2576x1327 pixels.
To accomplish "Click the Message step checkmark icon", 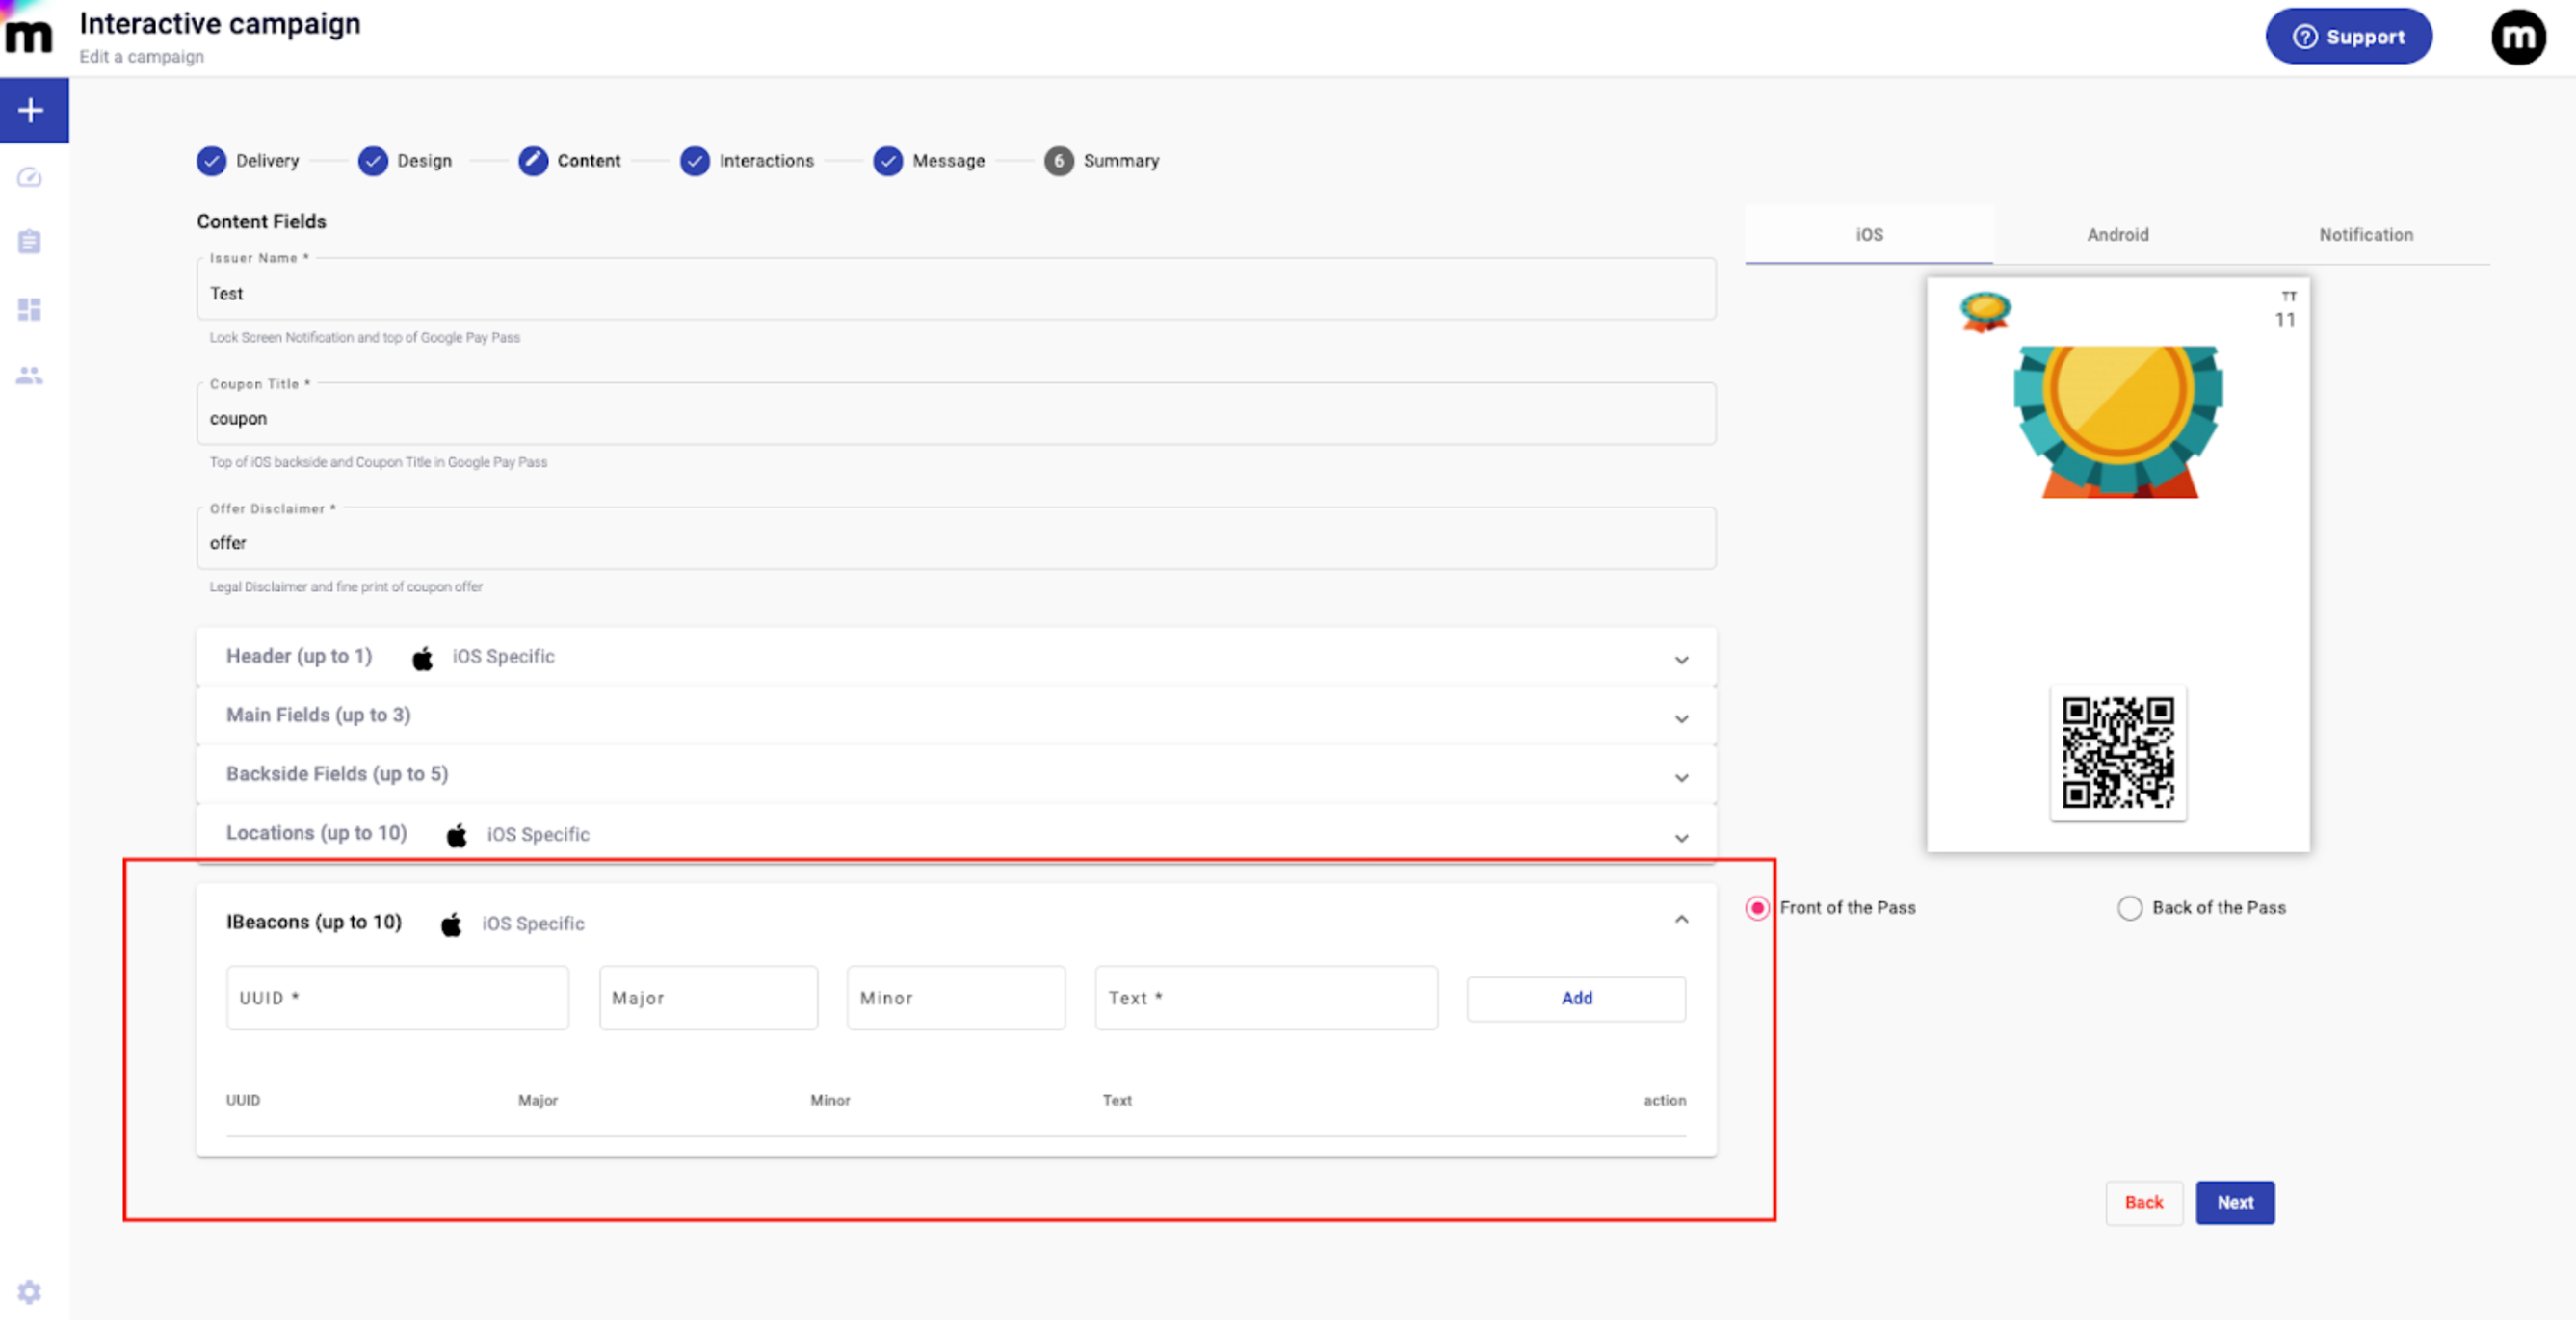I will tap(888, 161).
